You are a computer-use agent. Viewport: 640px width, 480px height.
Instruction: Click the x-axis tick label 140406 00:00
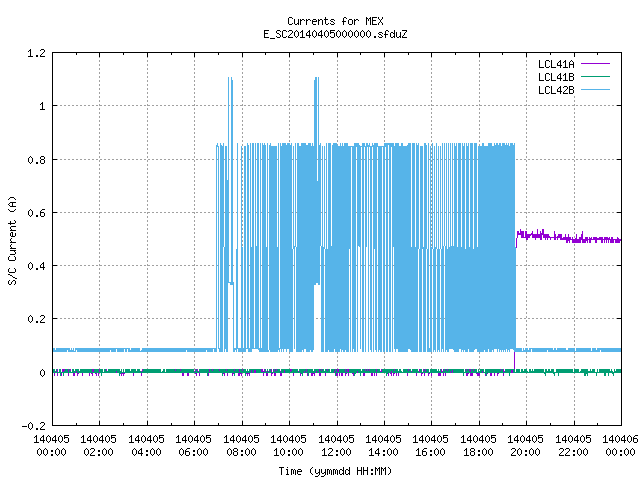point(620,446)
